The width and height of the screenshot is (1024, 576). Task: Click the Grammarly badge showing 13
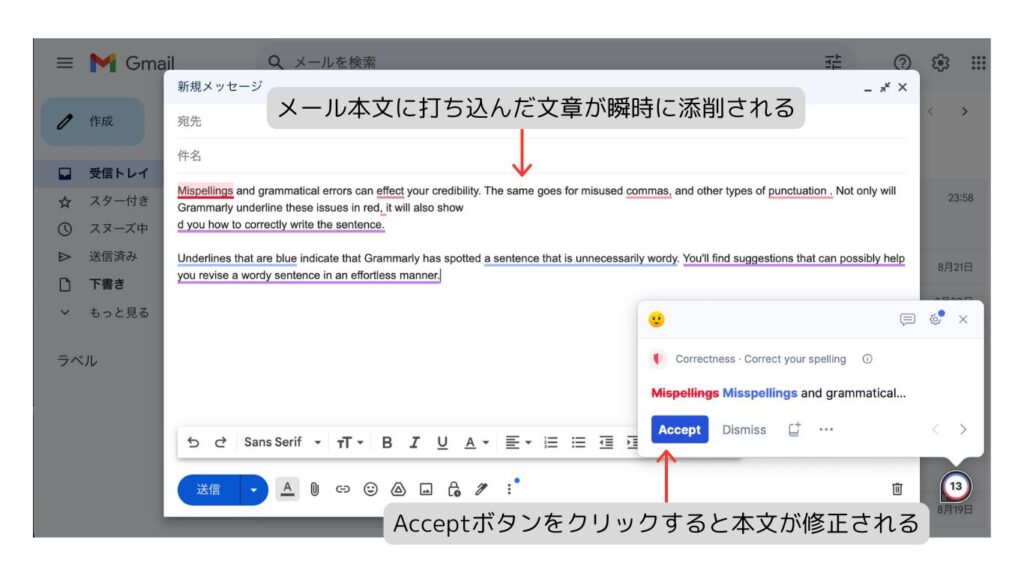pyautogui.click(x=955, y=487)
